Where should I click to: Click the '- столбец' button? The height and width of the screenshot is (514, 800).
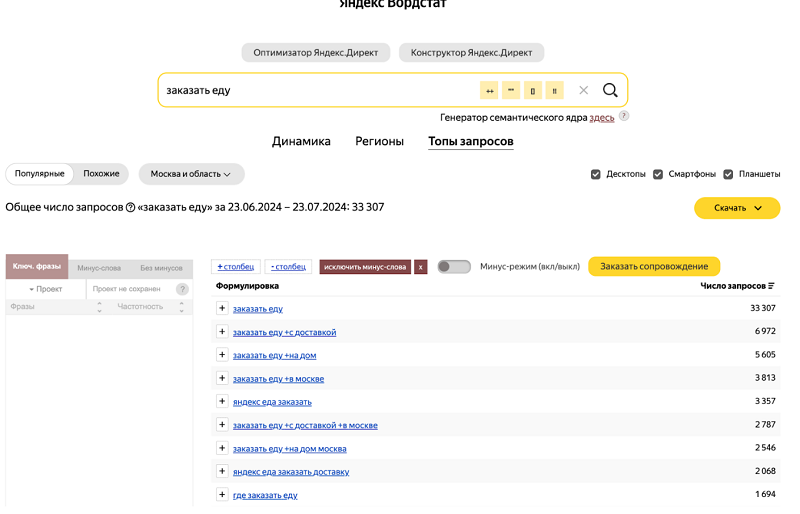[288, 266]
